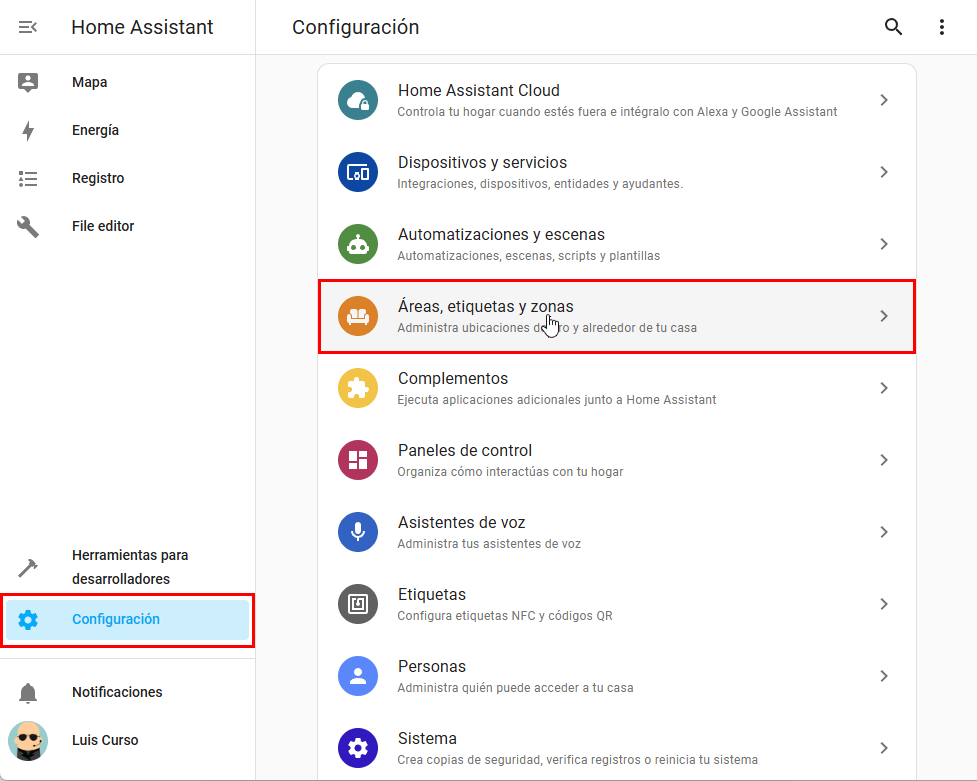
Task: Click the puzzle piece Complementos icon
Action: [x=357, y=388]
